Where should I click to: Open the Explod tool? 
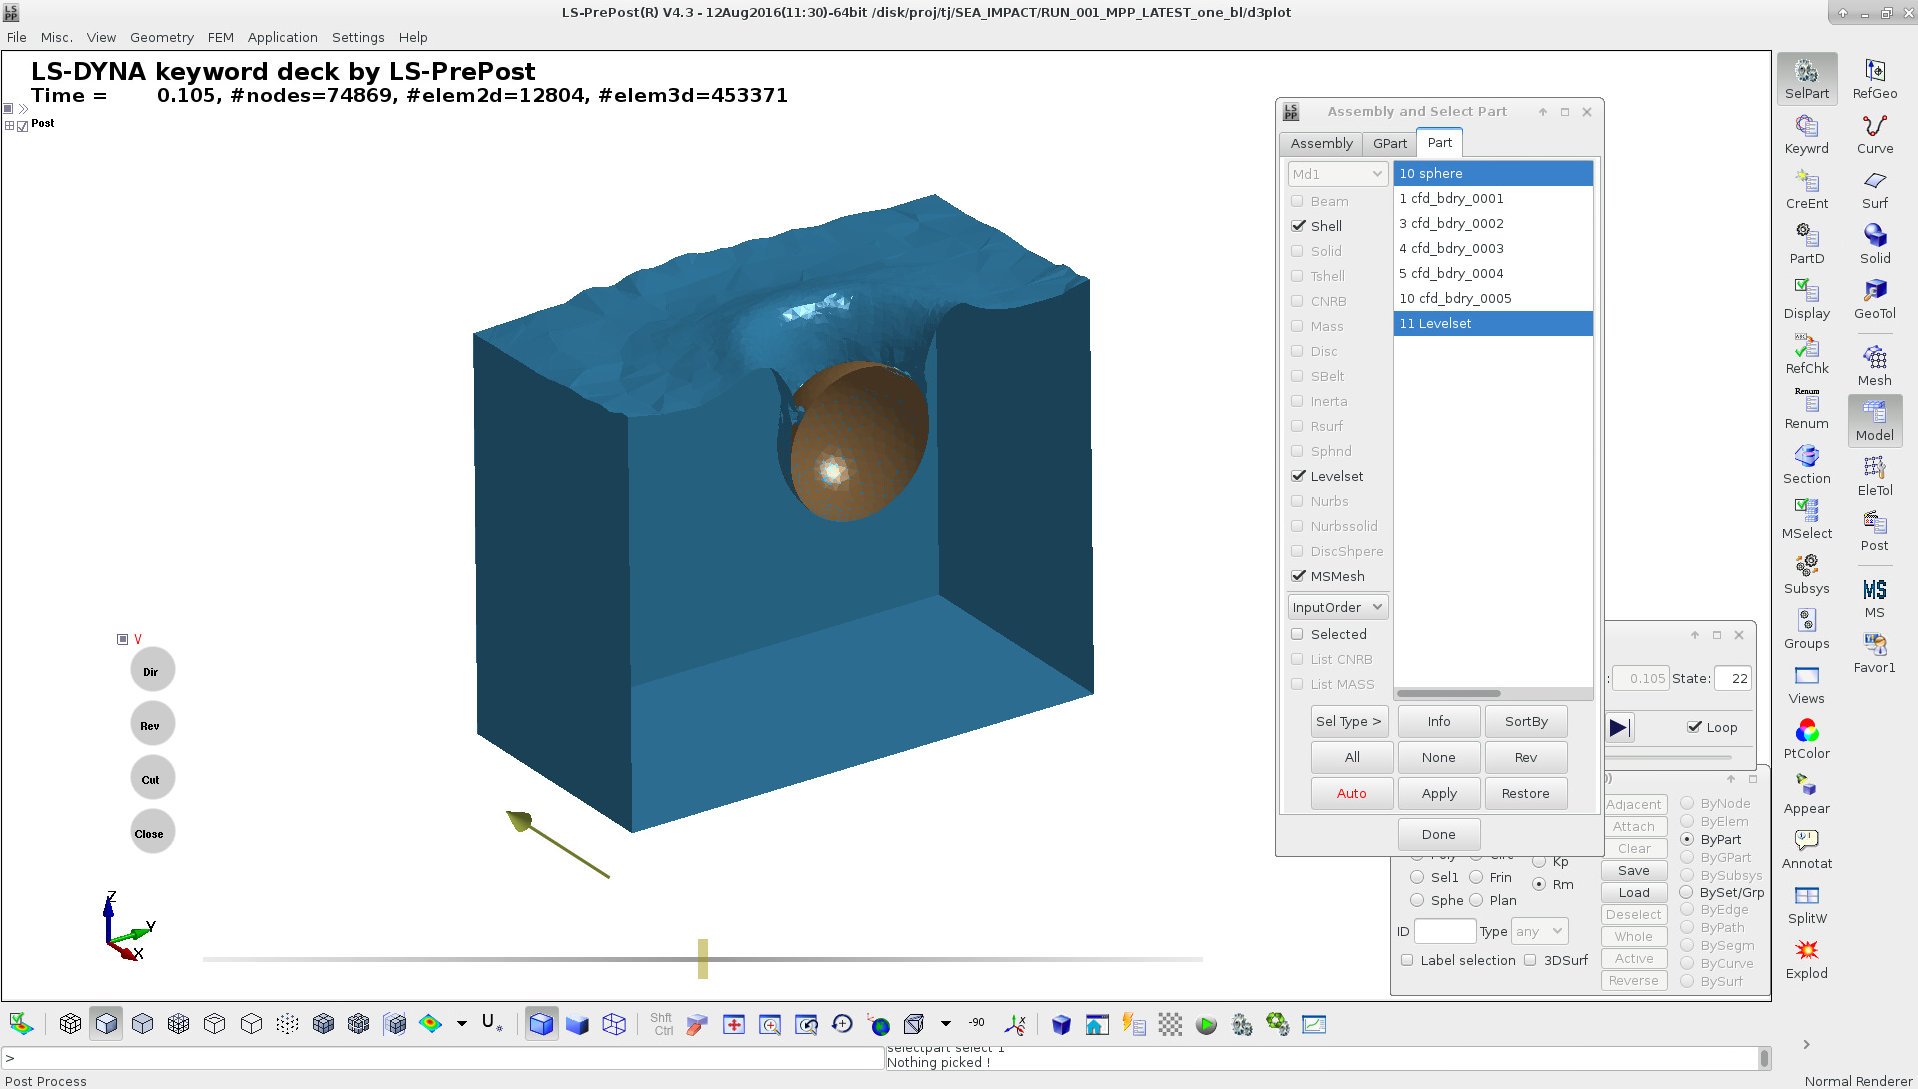point(1806,958)
